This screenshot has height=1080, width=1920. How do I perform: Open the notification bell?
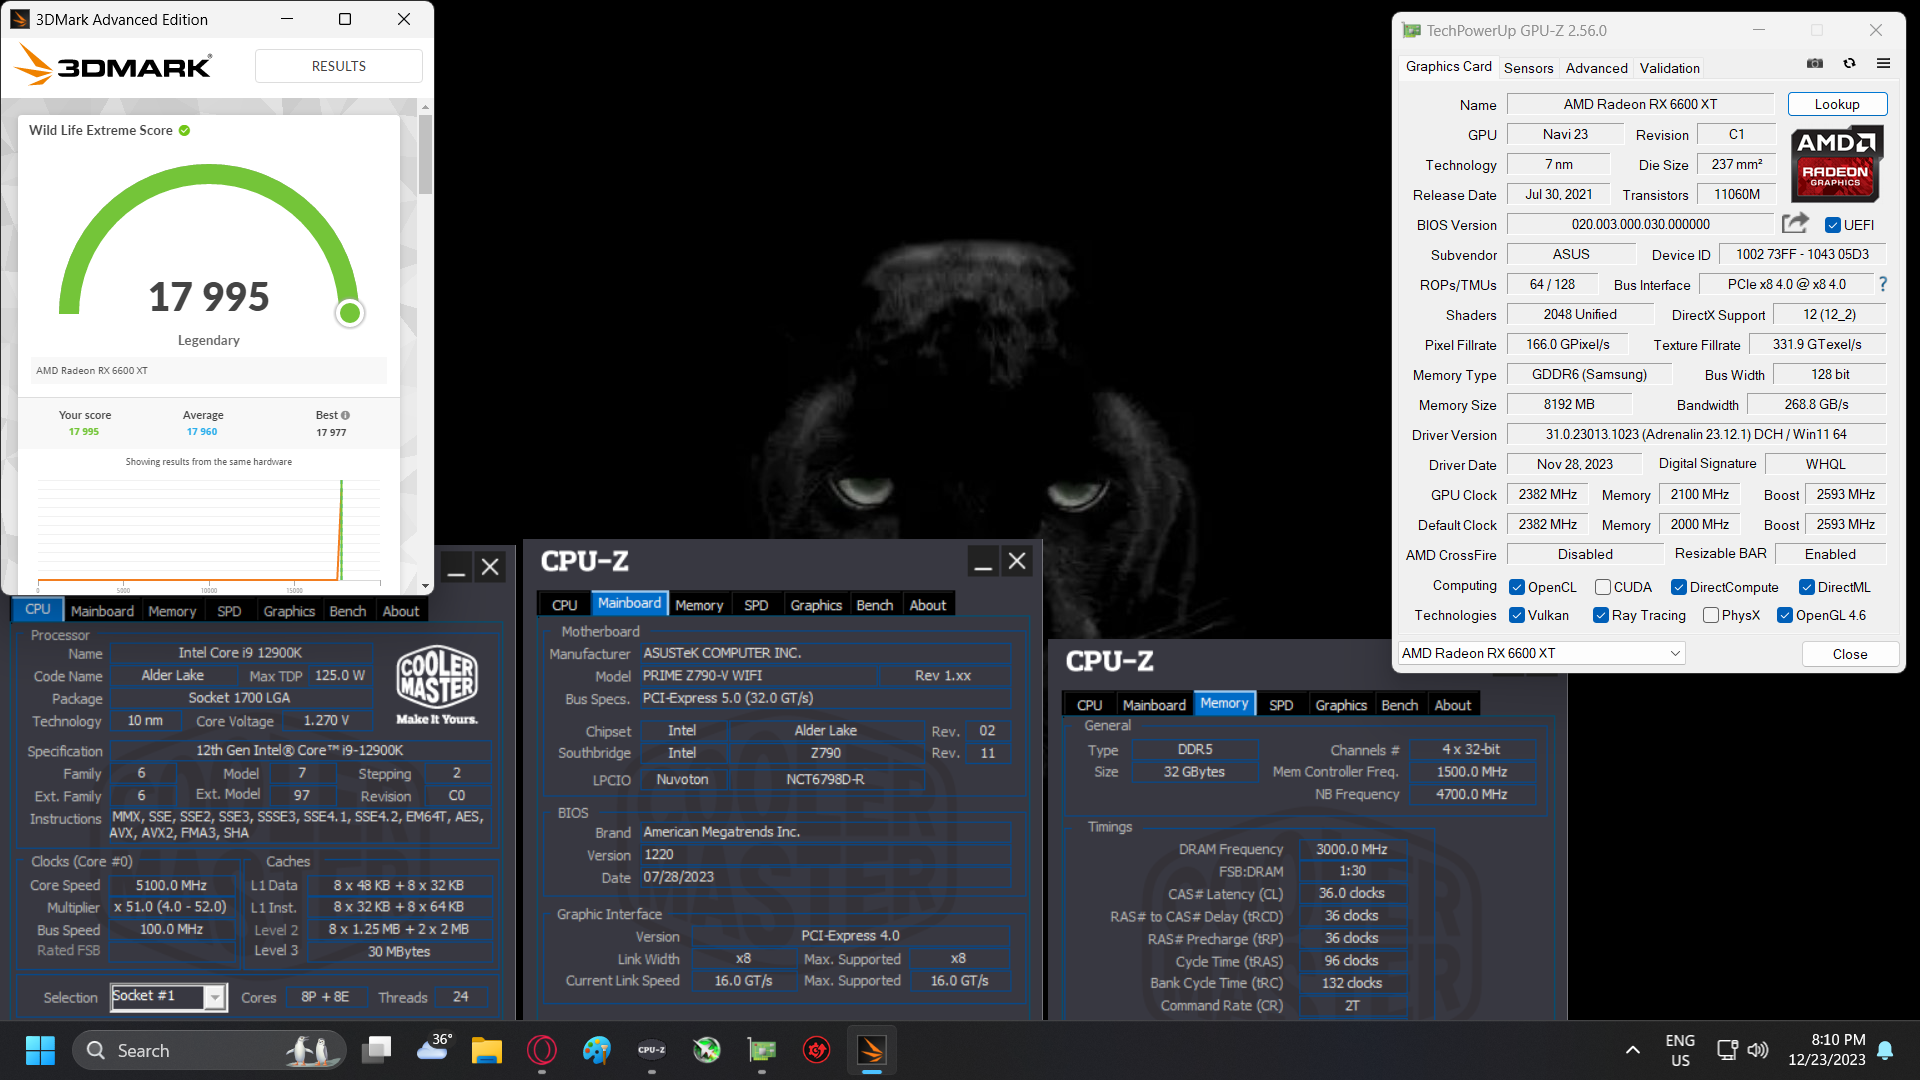1885,1050
